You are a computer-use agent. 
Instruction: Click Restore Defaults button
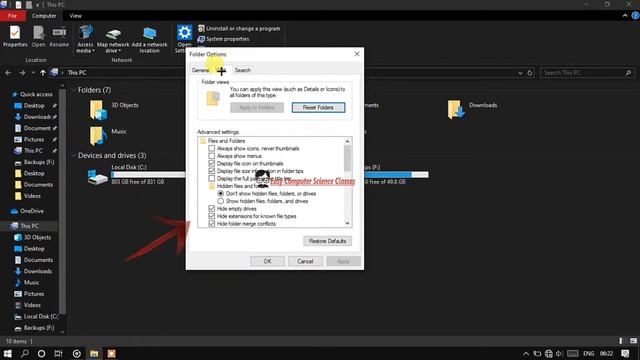327,241
